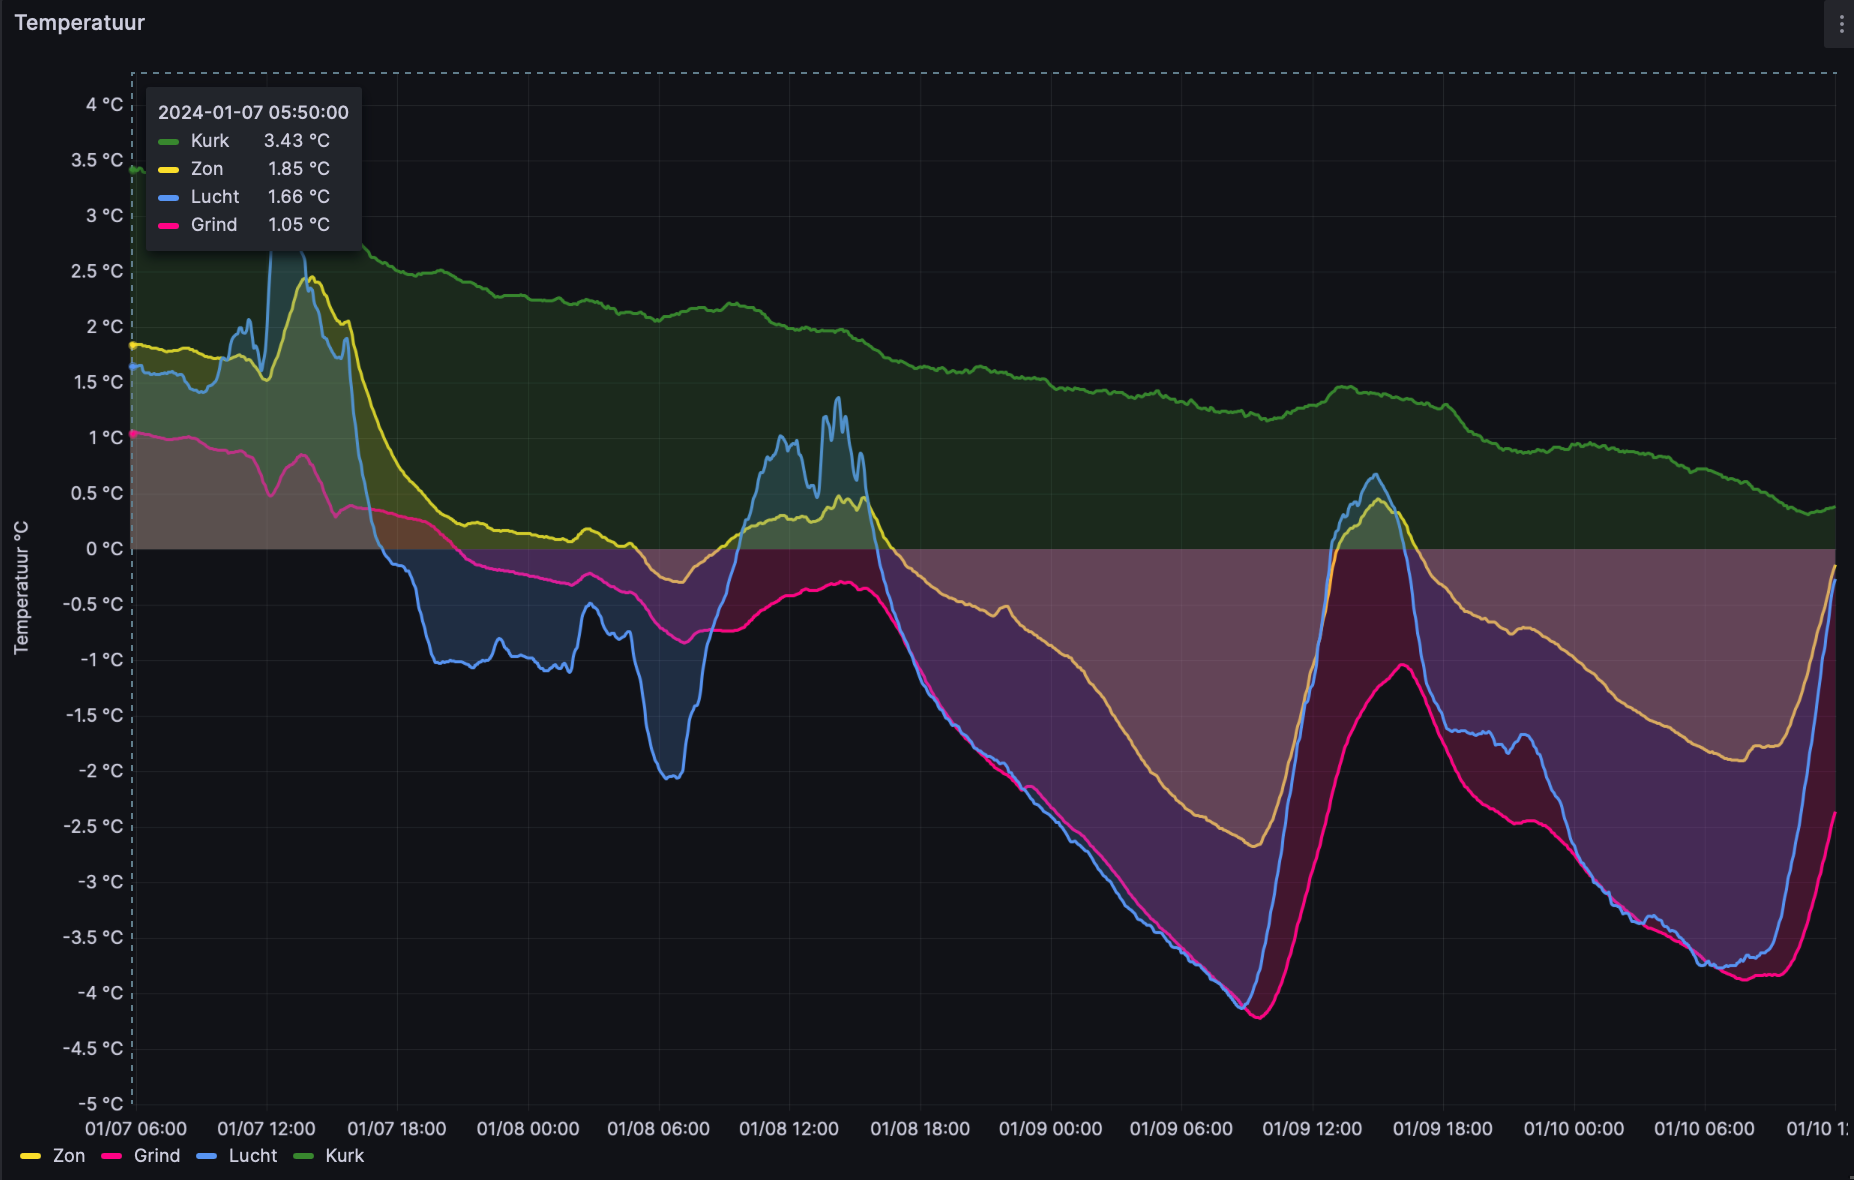Click the blue Lucht legend color swatch

tap(207, 1156)
